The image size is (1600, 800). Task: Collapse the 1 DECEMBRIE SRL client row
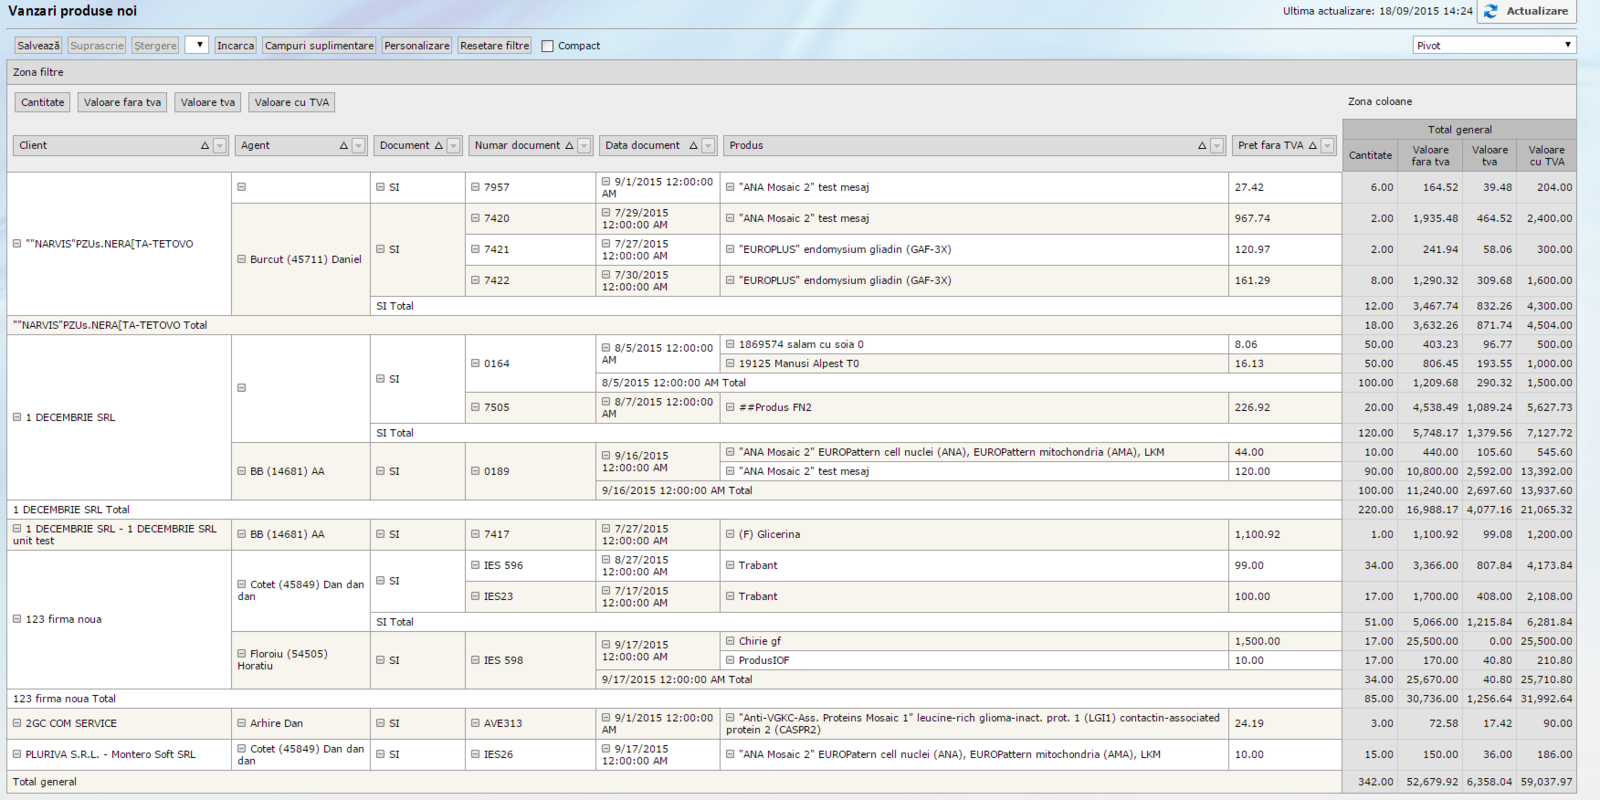(x=17, y=417)
